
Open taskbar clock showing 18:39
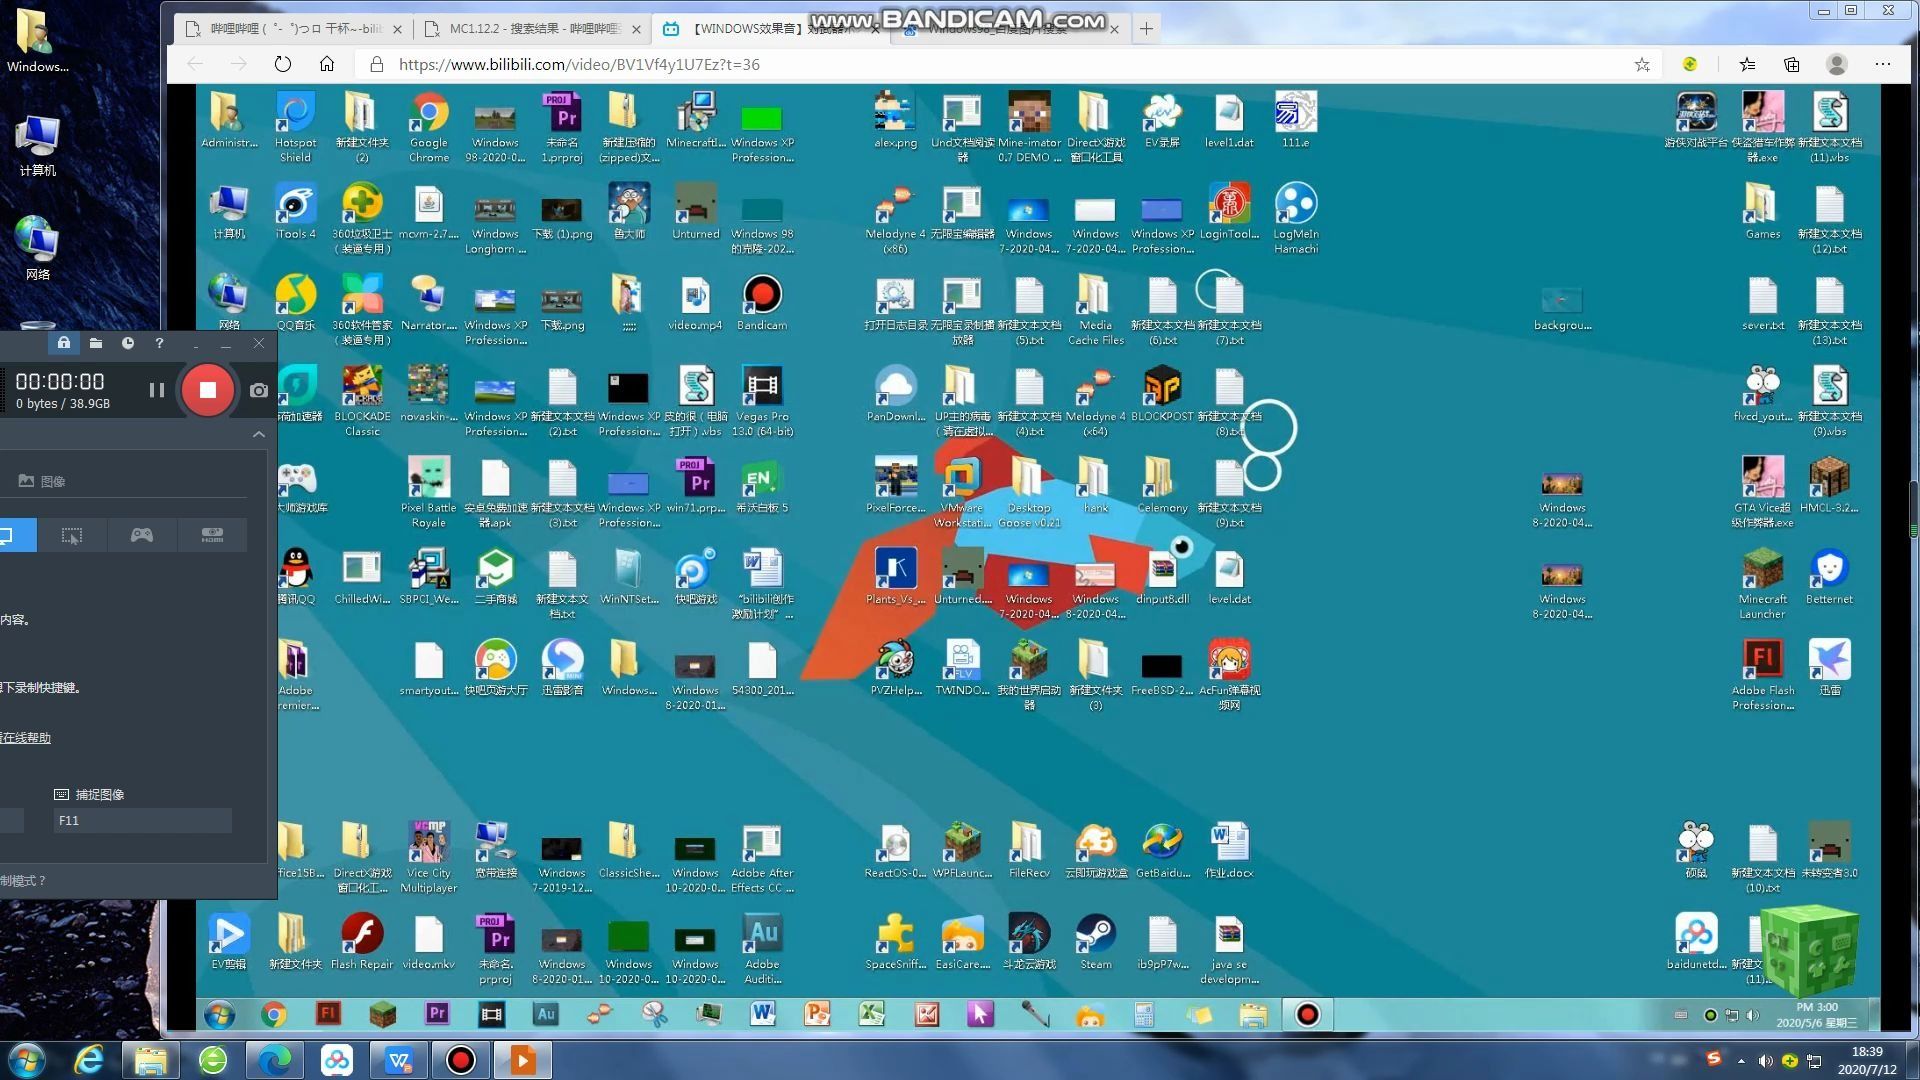click(x=1866, y=1060)
